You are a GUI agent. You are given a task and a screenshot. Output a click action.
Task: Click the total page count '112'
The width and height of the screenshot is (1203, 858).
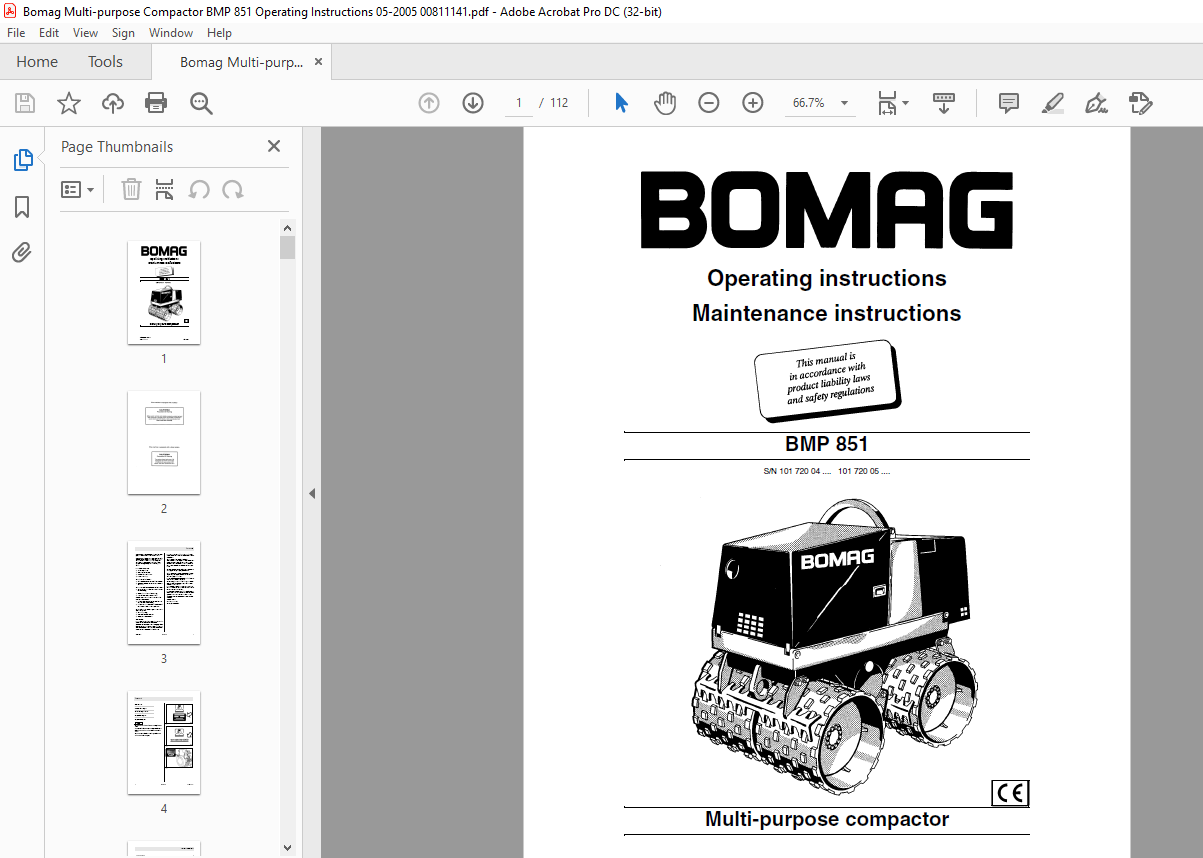click(x=559, y=103)
